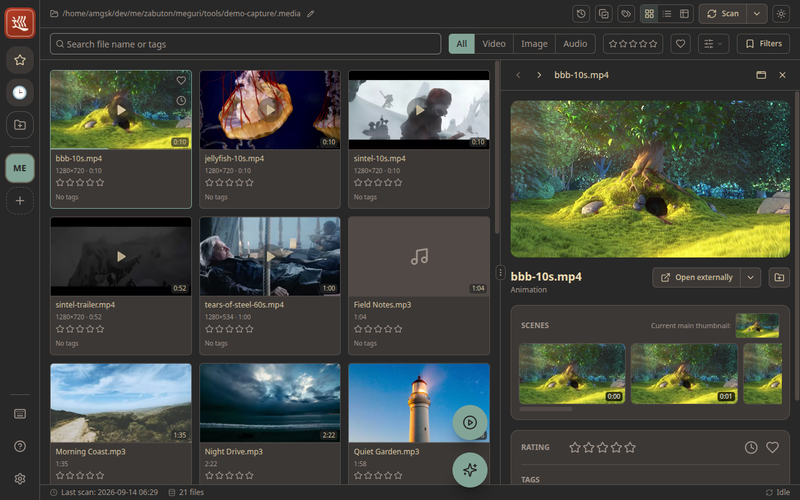The width and height of the screenshot is (800, 500).
Task: Select the Audio filter tab
Action: click(575, 44)
